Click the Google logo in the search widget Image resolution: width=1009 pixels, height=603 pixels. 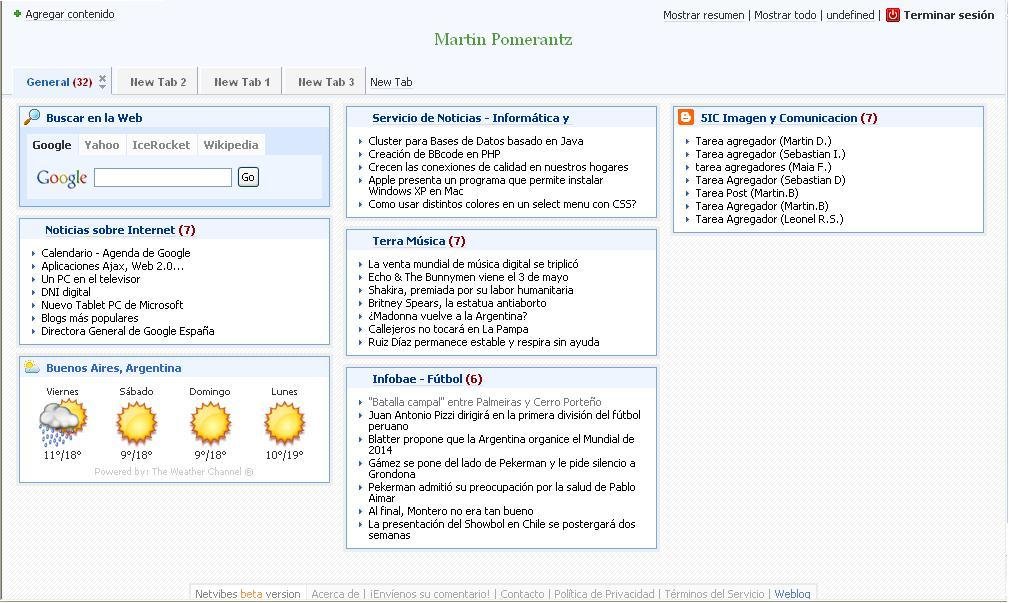[x=62, y=178]
